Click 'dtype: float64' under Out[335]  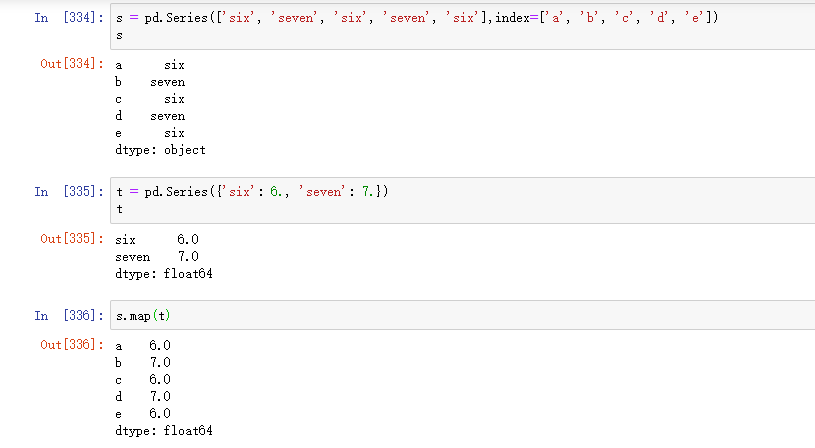(164, 274)
